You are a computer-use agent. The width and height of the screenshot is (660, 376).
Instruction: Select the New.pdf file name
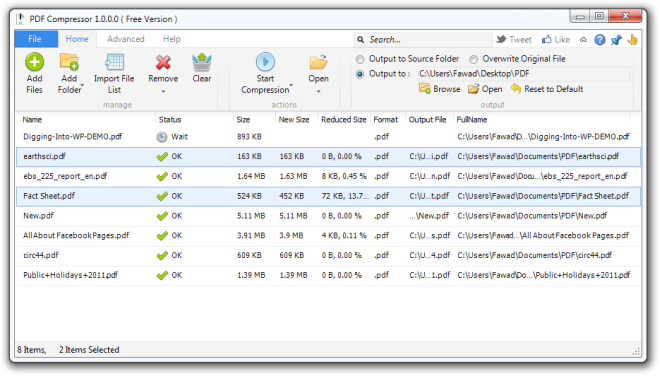[38, 216]
